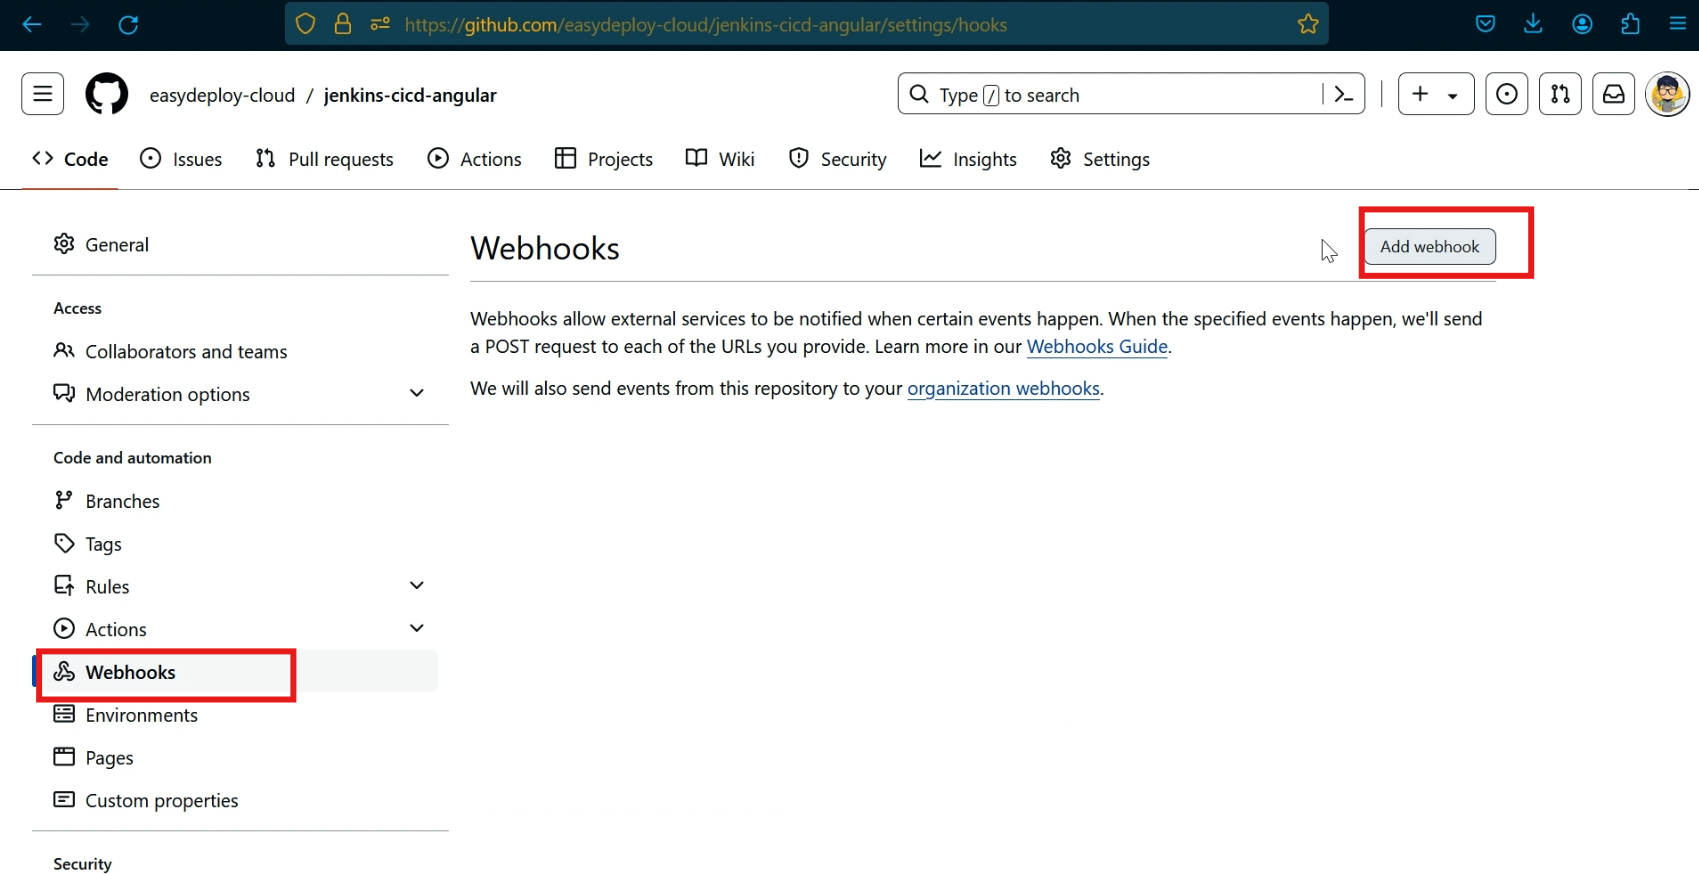Go back with the browser back arrow

pos(32,24)
